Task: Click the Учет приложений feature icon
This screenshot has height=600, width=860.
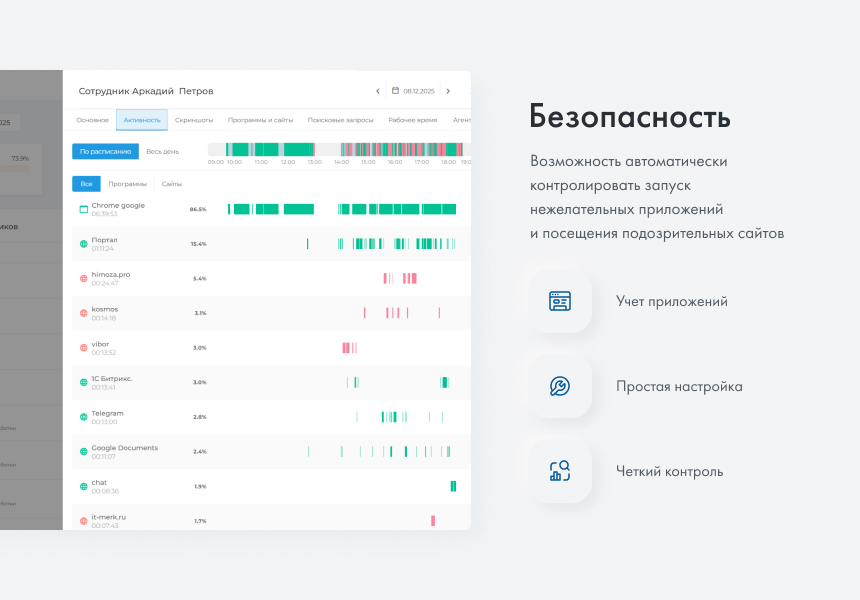Action: point(560,301)
